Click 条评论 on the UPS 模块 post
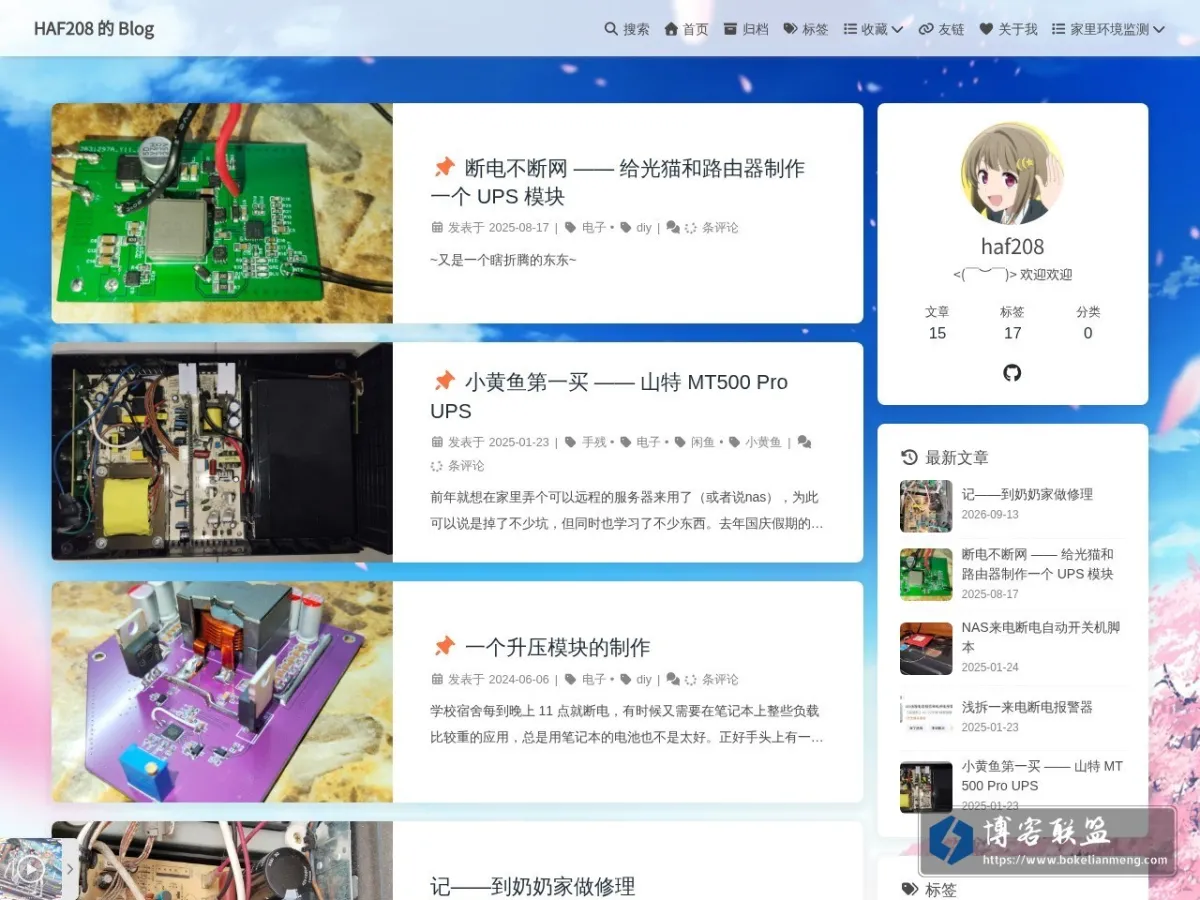Screen dimensions: 1200x900 click(720, 227)
